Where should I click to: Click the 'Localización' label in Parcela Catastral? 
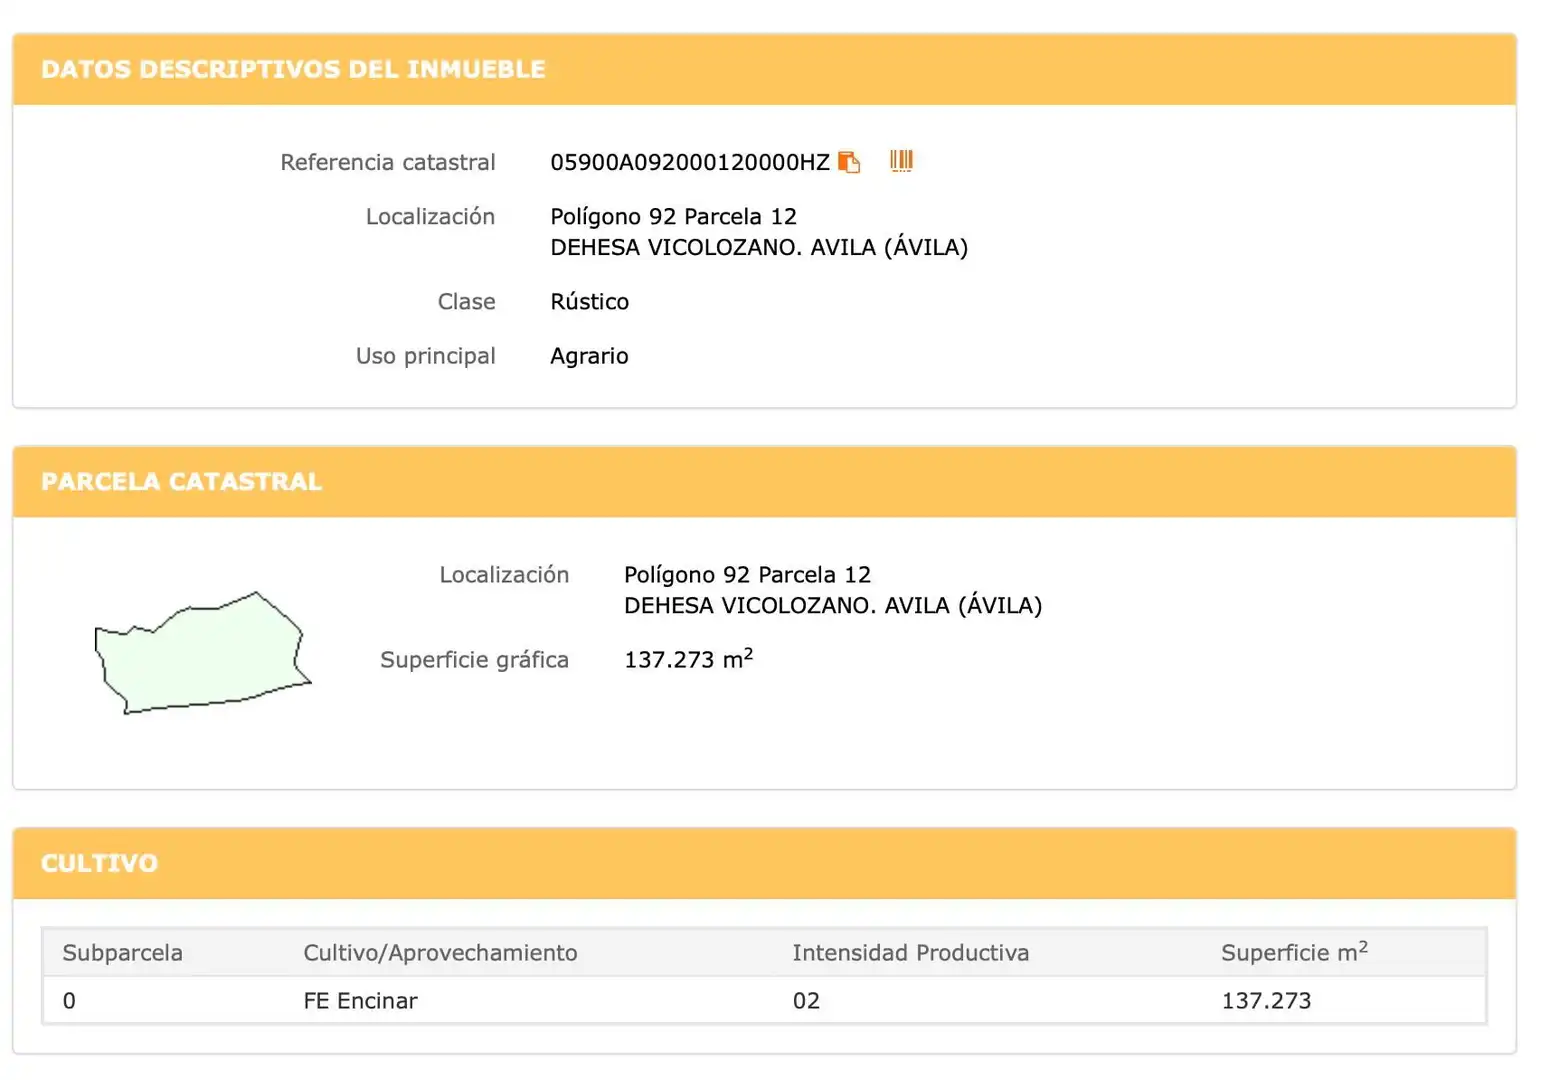(x=504, y=575)
